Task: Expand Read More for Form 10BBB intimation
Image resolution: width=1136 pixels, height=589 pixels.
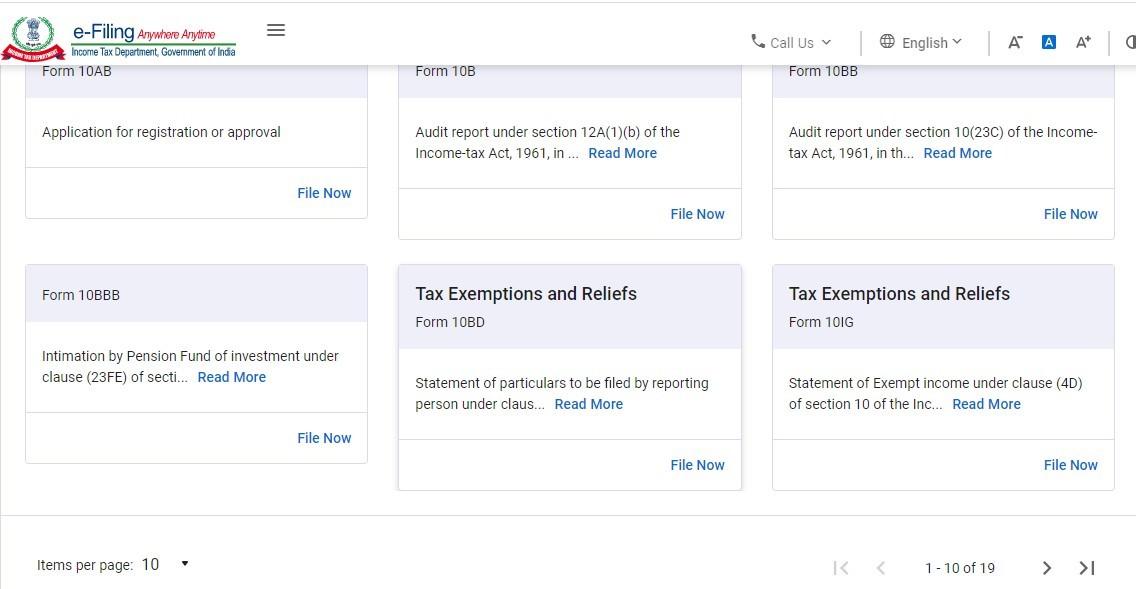Action: (x=231, y=377)
